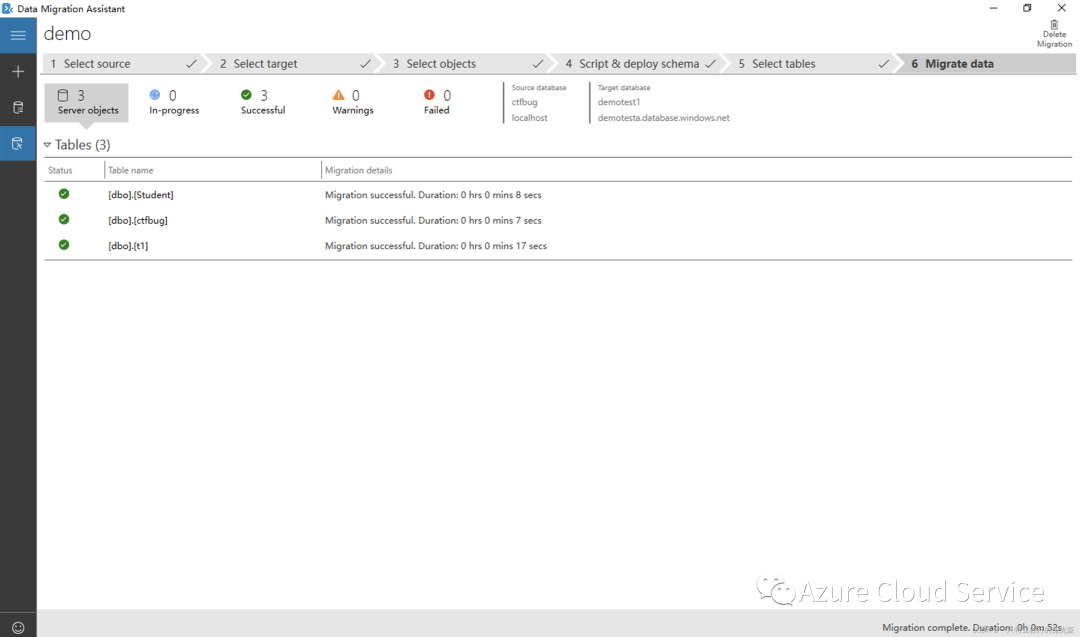Open the migrations icon in the sidebar
Image resolution: width=1080 pixels, height=637 pixels.
coord(18,143)
